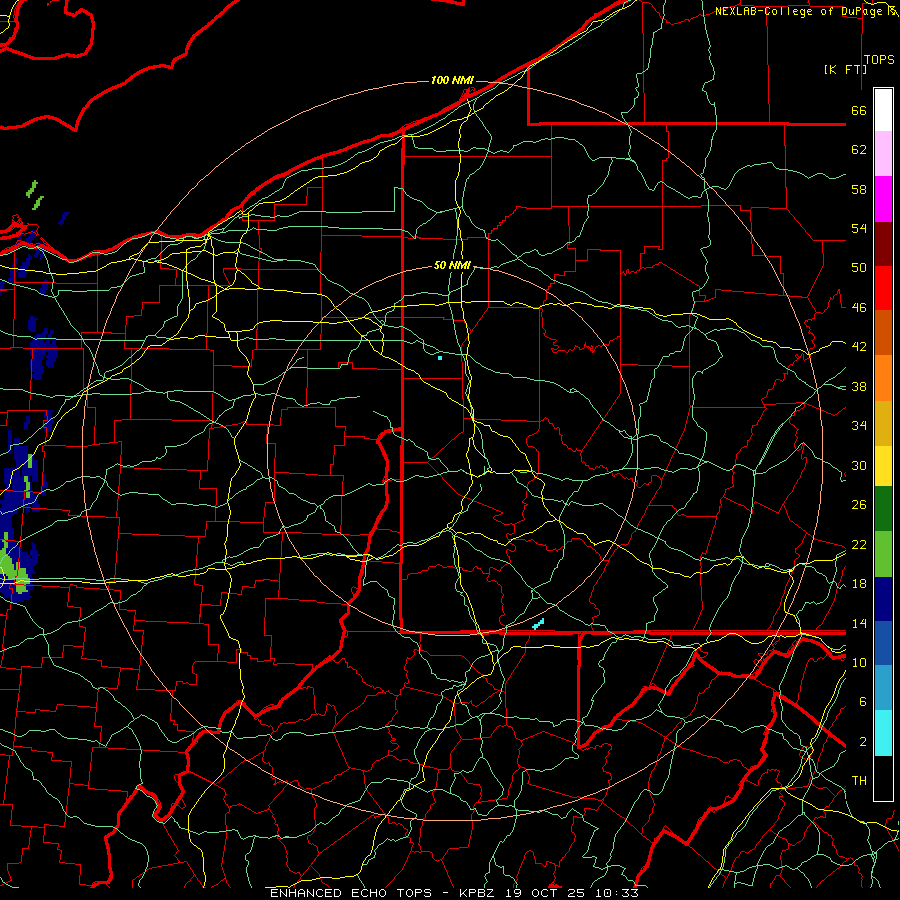Click the light blue 14 kft color band

click(883, 688)
